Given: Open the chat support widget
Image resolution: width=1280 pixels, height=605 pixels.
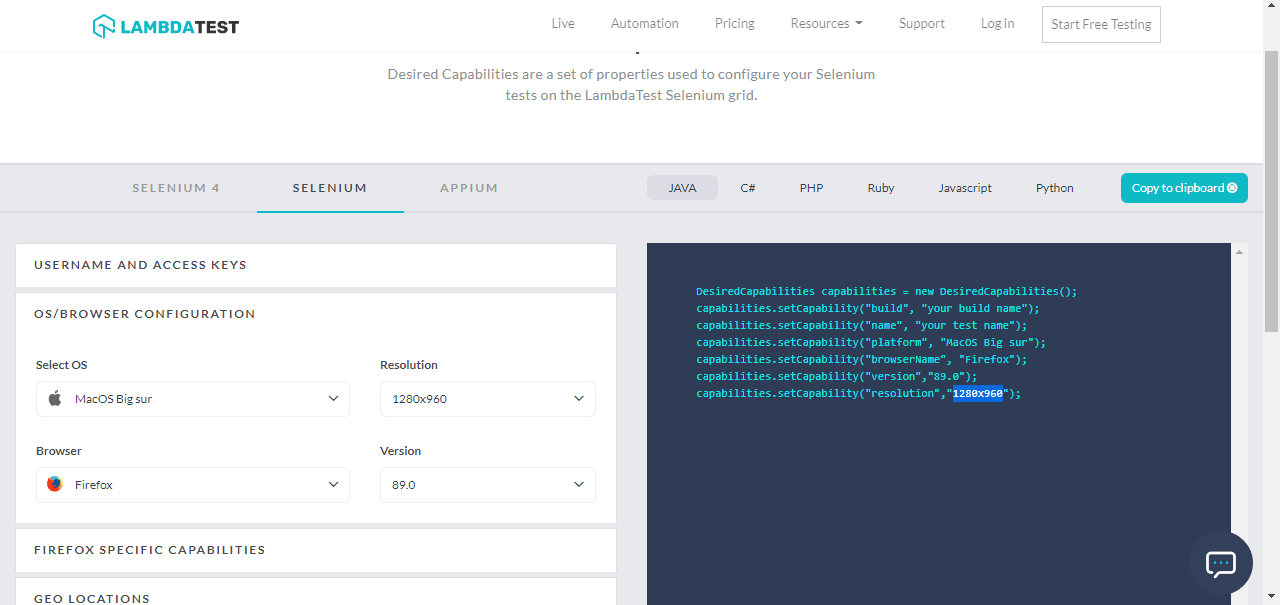Looking at the screenshot, I should point(1221,563).
